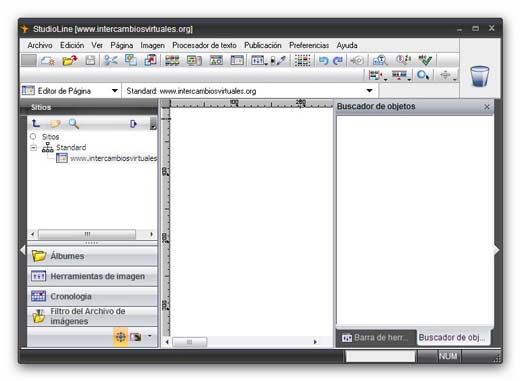The width and height of the screenshot is (520, 381).
Task: Collapse the Standard tree node
Action: click(33, 147)
